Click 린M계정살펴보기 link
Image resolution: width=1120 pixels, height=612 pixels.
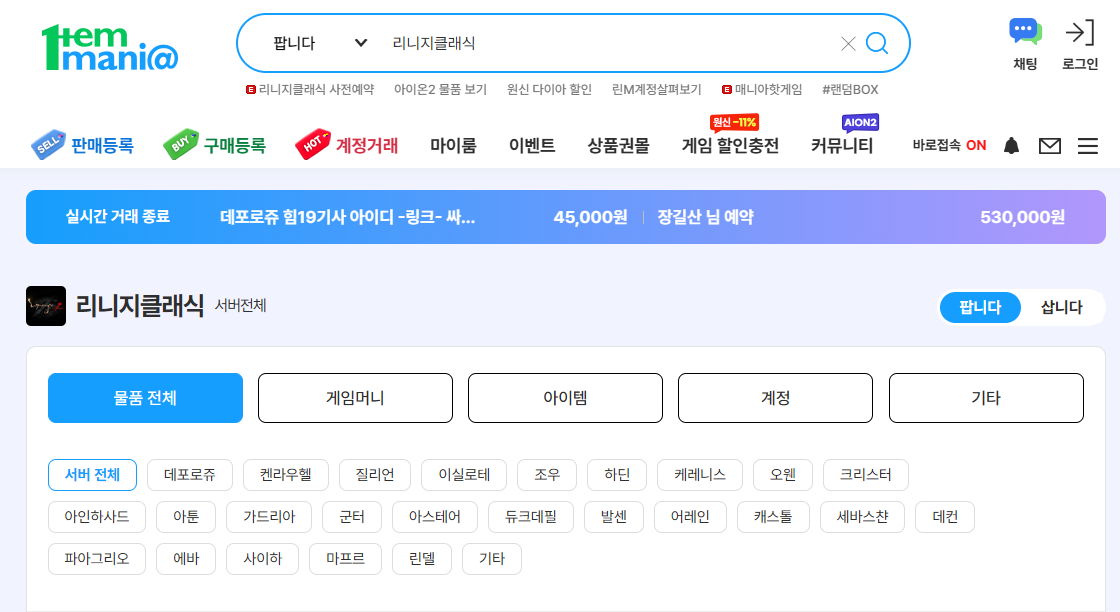(656, 89)
